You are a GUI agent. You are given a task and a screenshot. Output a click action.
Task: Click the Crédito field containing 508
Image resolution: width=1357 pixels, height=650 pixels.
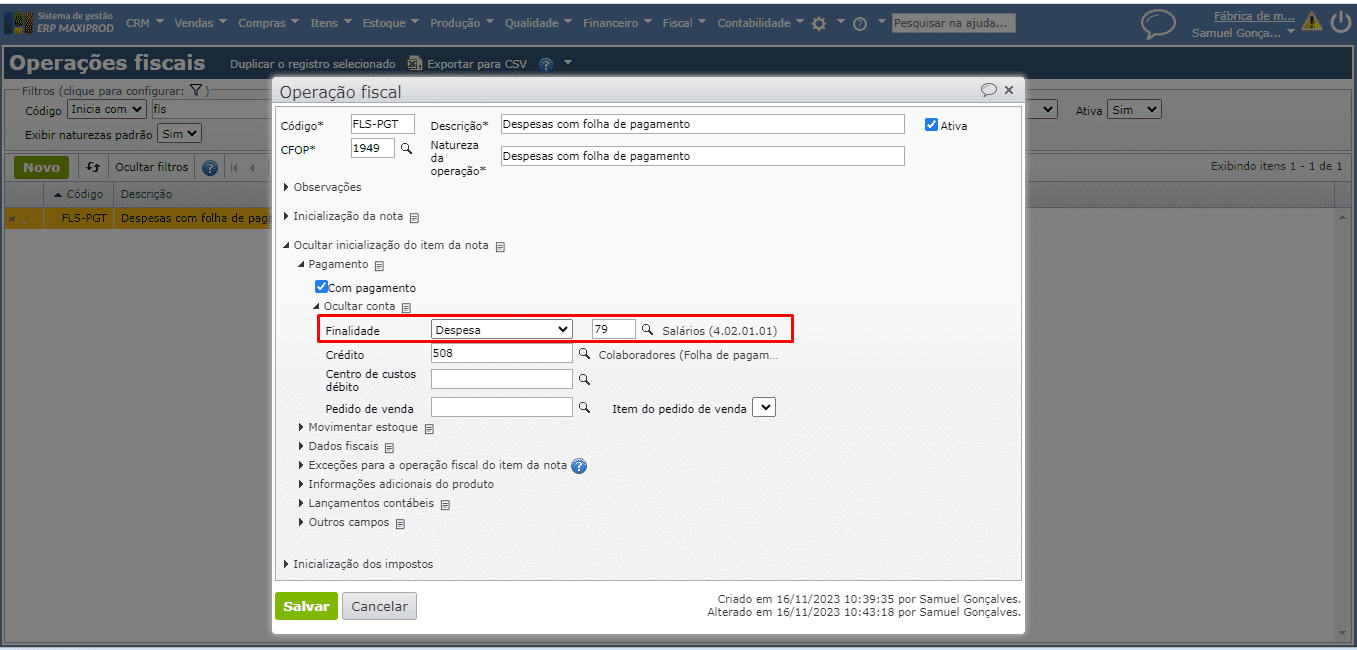(x=501, y=353)
